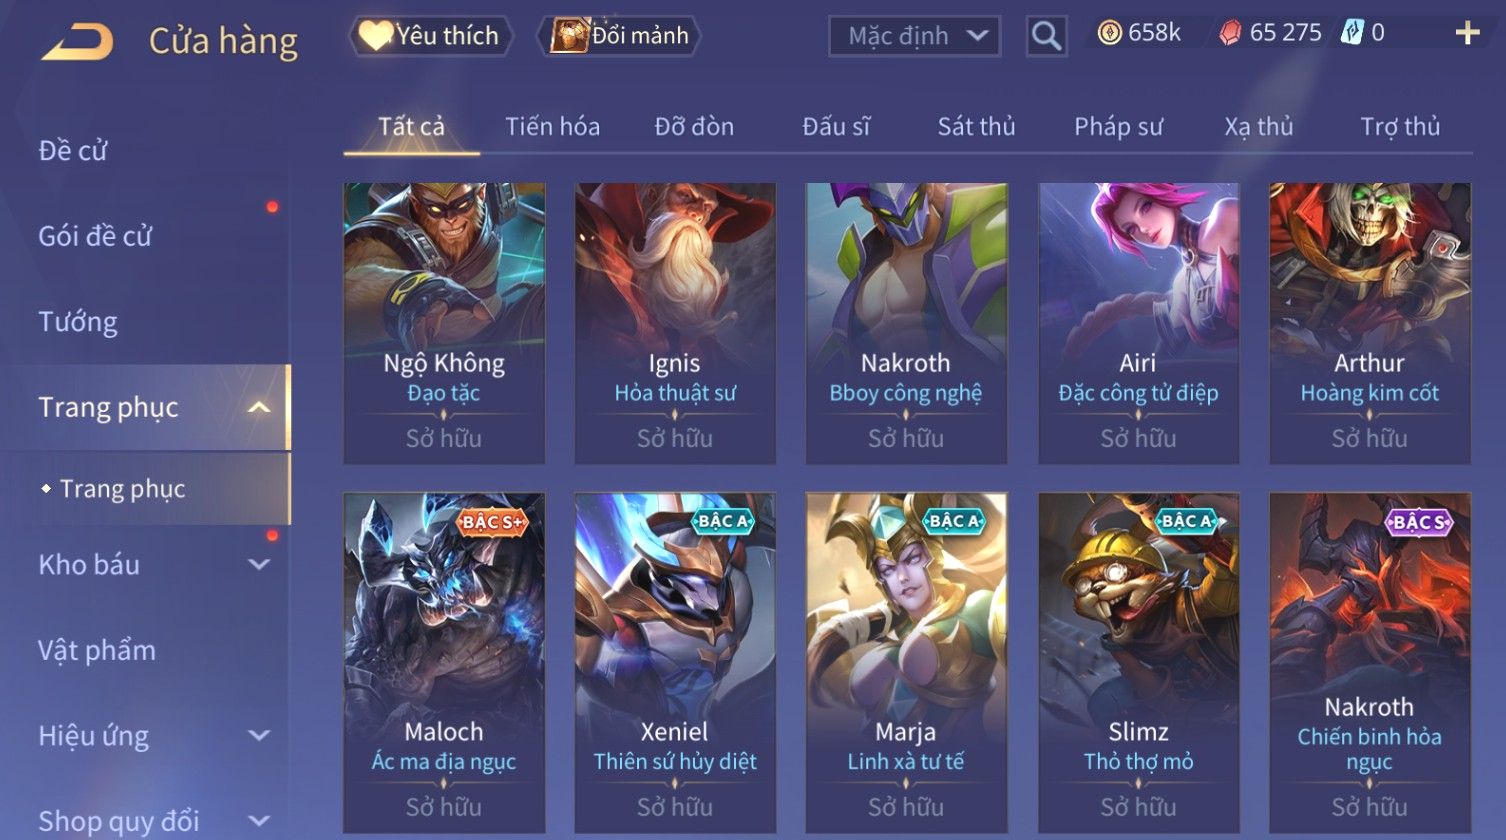
Task: Expand the Shop quy đổi section
Action: tap(259, 822)
